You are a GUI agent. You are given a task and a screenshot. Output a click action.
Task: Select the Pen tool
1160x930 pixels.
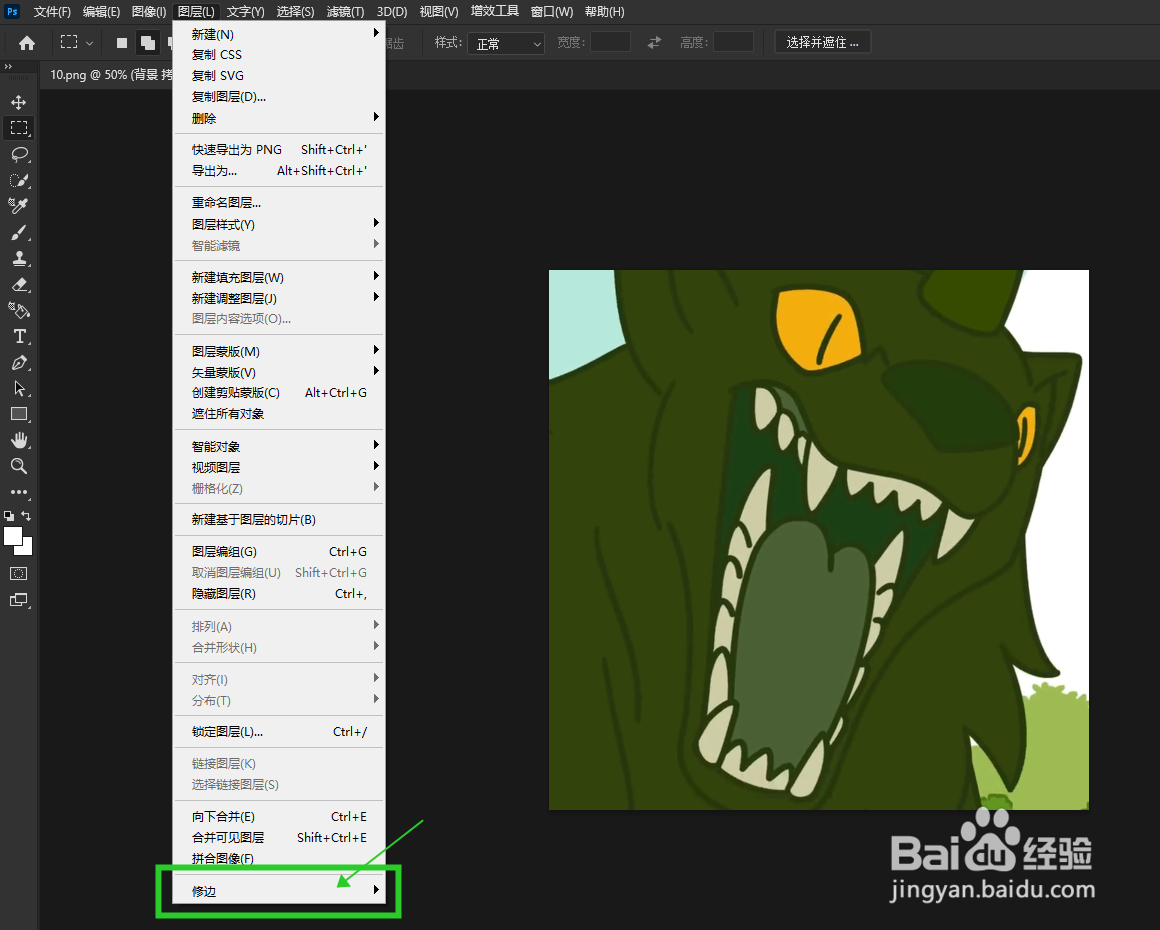pyautogui.click(x=18, y=363)
